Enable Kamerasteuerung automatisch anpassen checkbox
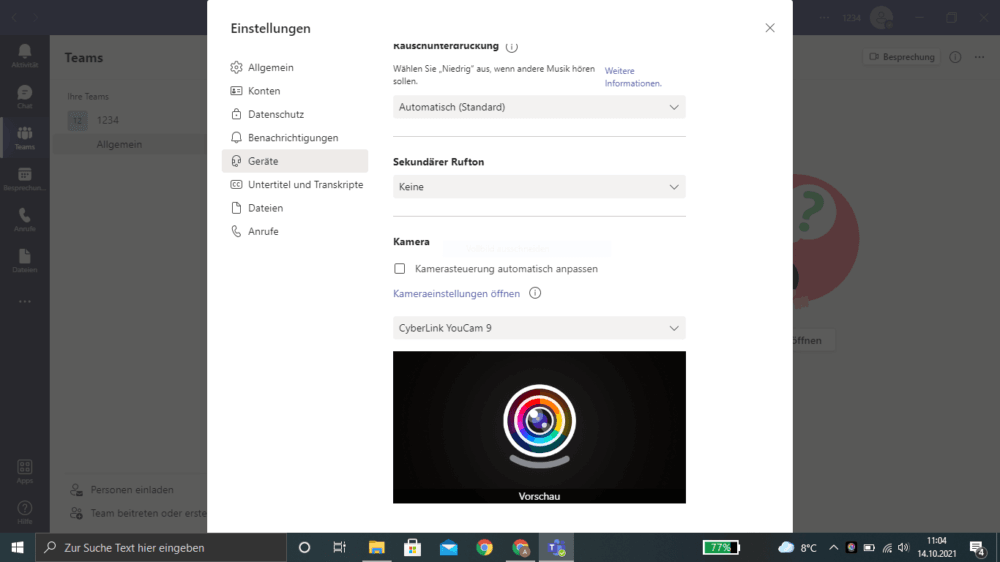The width and height of the screenshot is (1000, 562). click(x=399, y=269)
